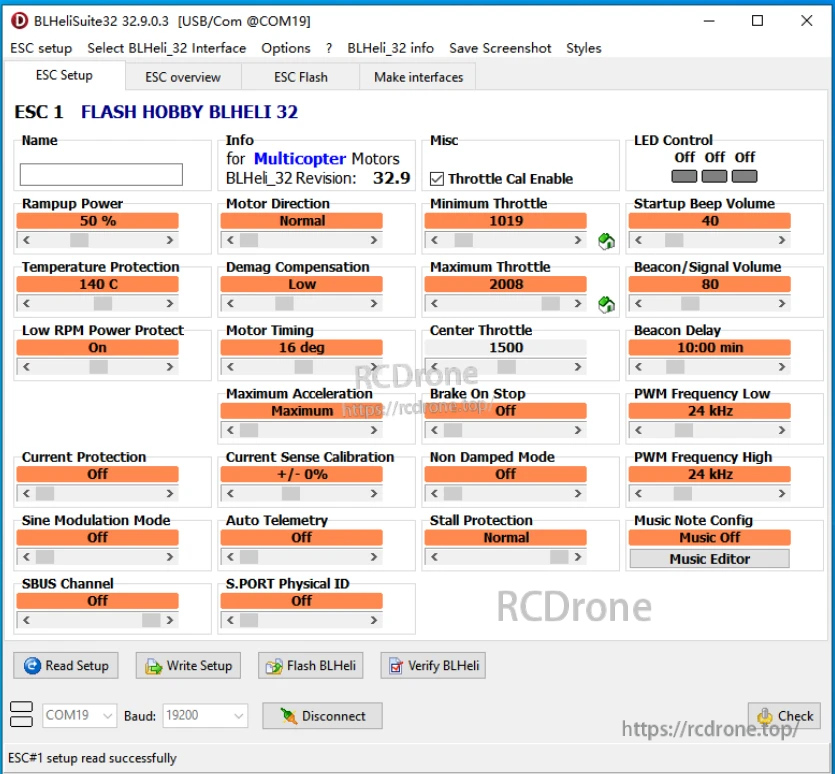Image resolution: width=835 pixels, height=774 pixels.
Task: Click the house icon beside Maximum Throttle
Action: pyautogui.click(x=606, y=305)
